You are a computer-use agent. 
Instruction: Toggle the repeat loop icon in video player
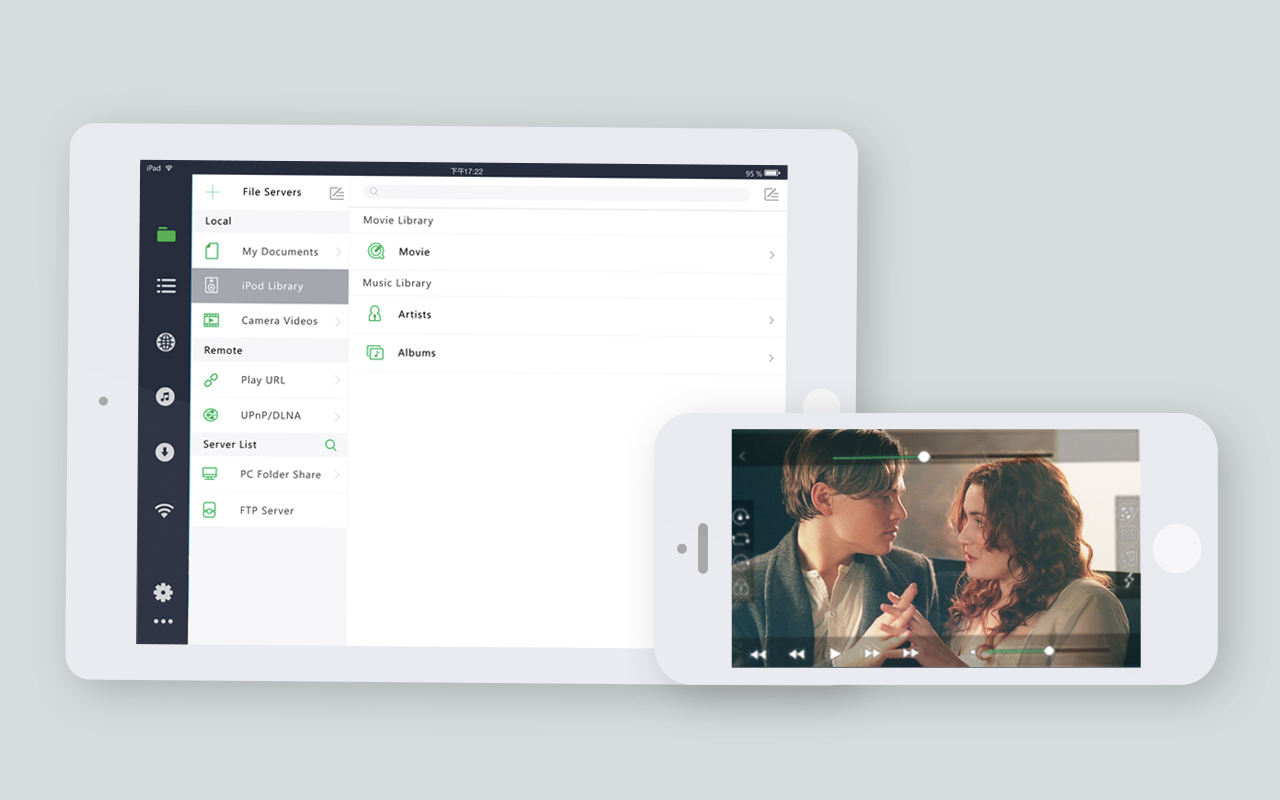(x=741, y=539)
